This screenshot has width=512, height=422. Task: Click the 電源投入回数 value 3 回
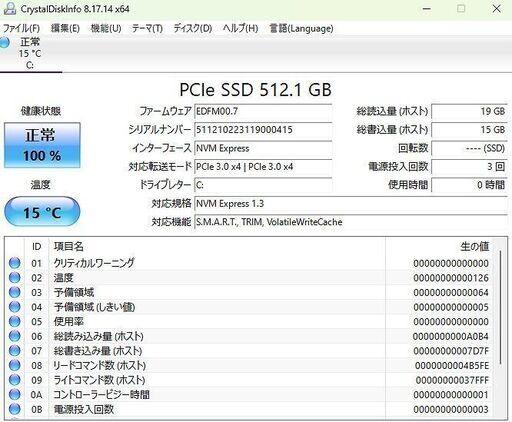(x=470, y=167)
